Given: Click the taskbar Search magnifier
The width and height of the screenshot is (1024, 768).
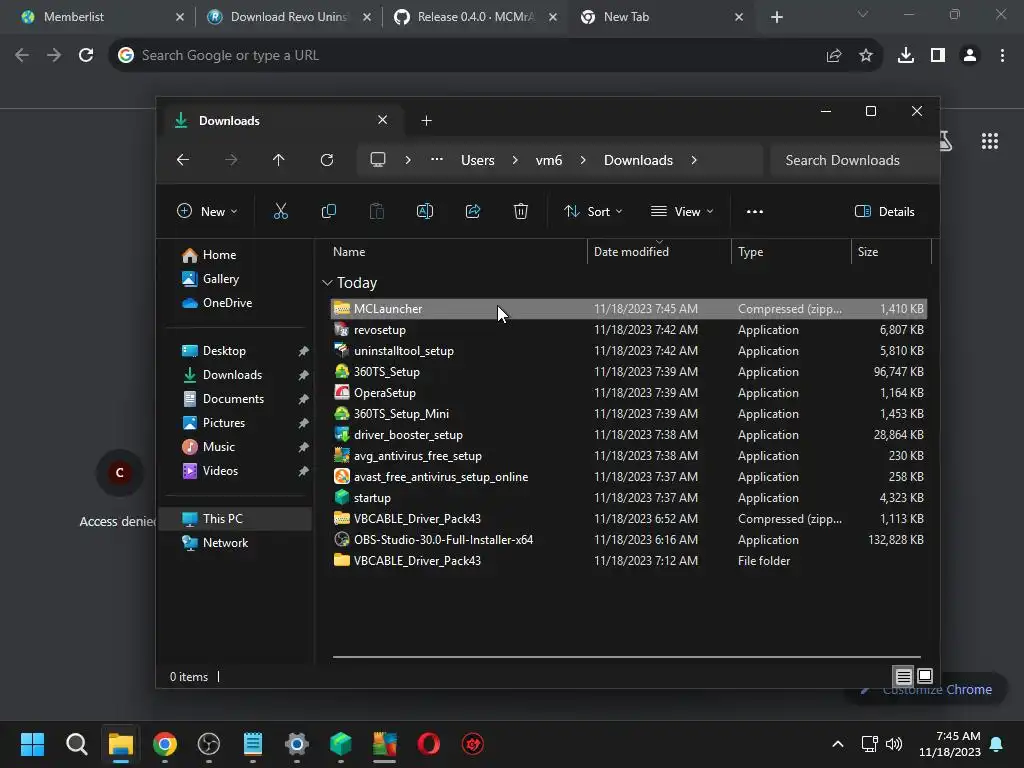Looking at the screenshot, I should click(x=76, y=743).
